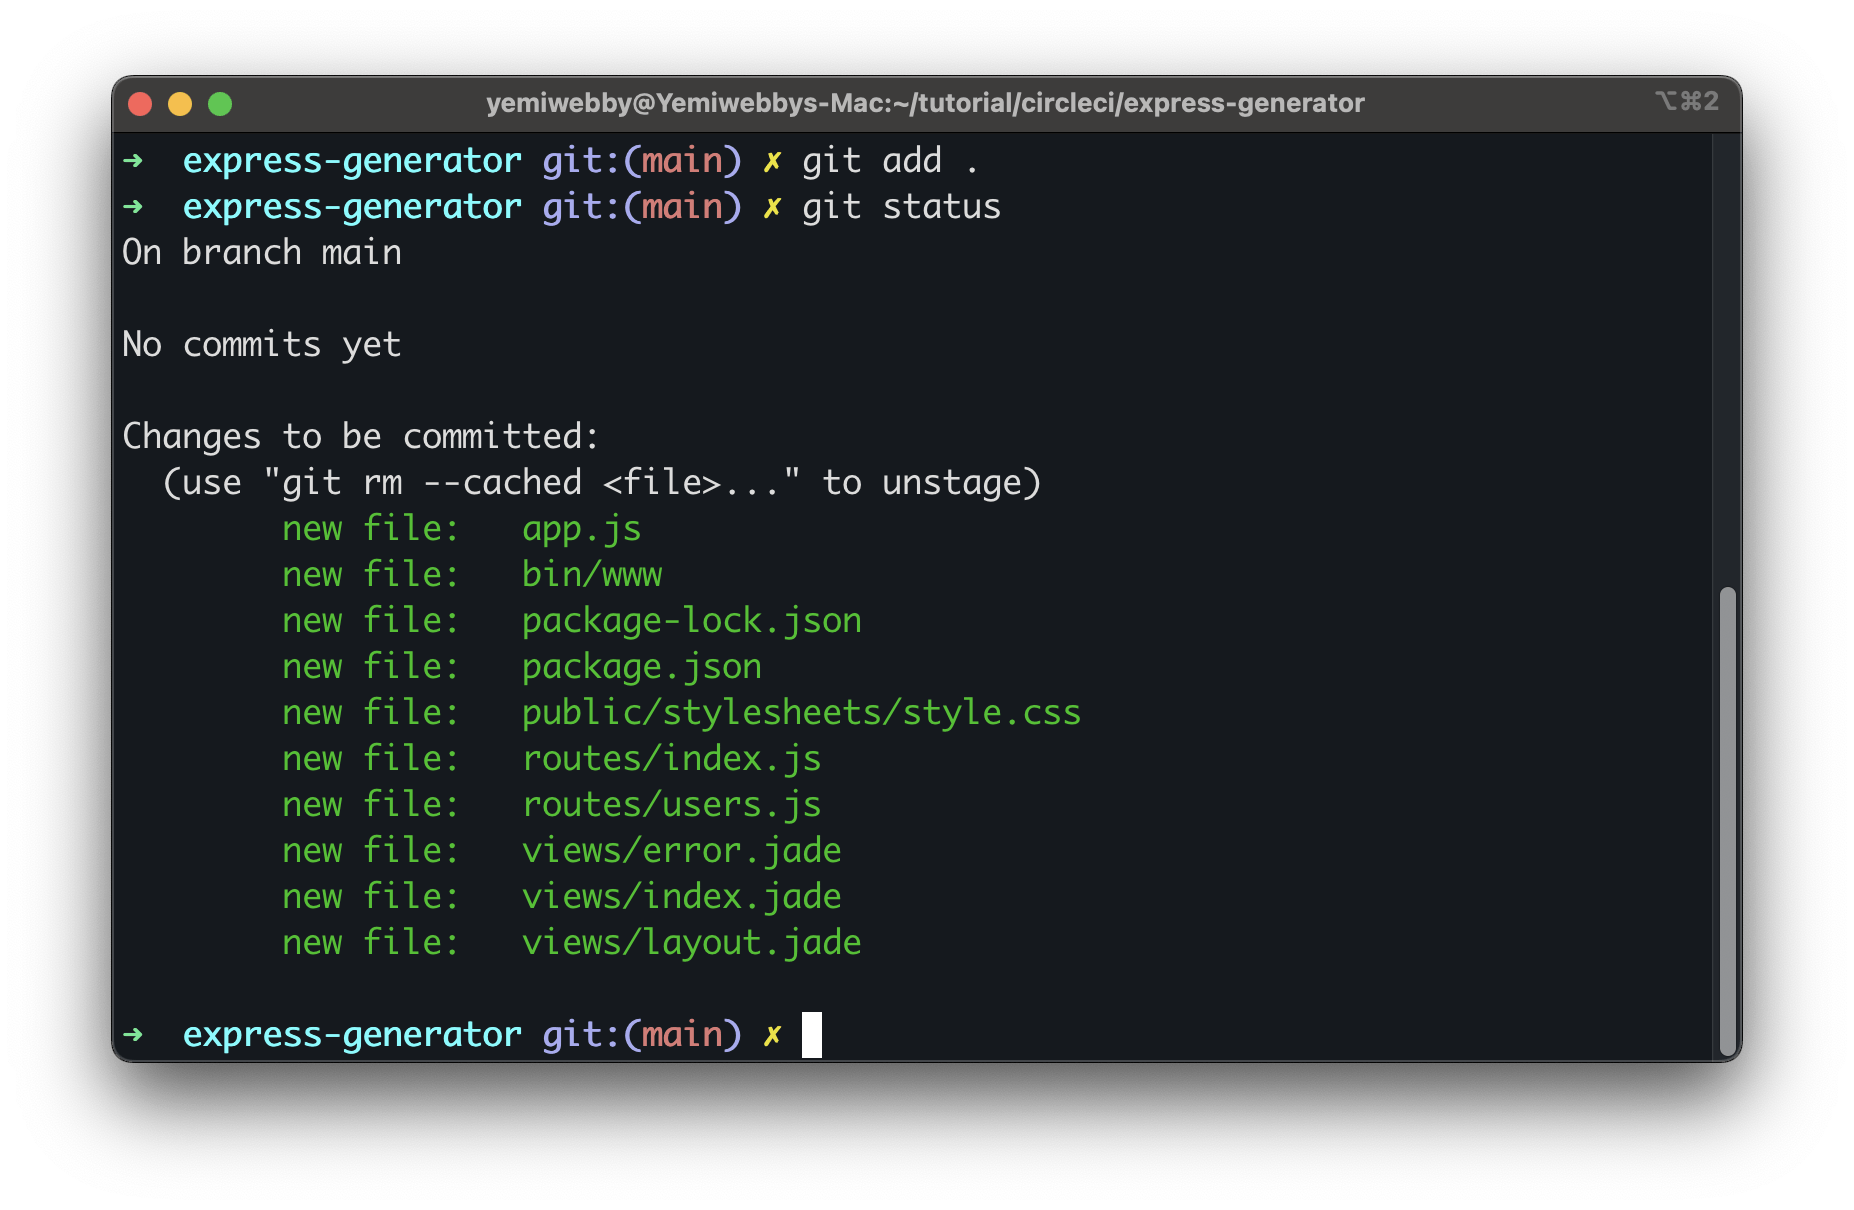The image size is (1854, 1210).
Task: Select the public/stylesheets/style.css entry
Action: pyautogui.click(x=800, y=712)
